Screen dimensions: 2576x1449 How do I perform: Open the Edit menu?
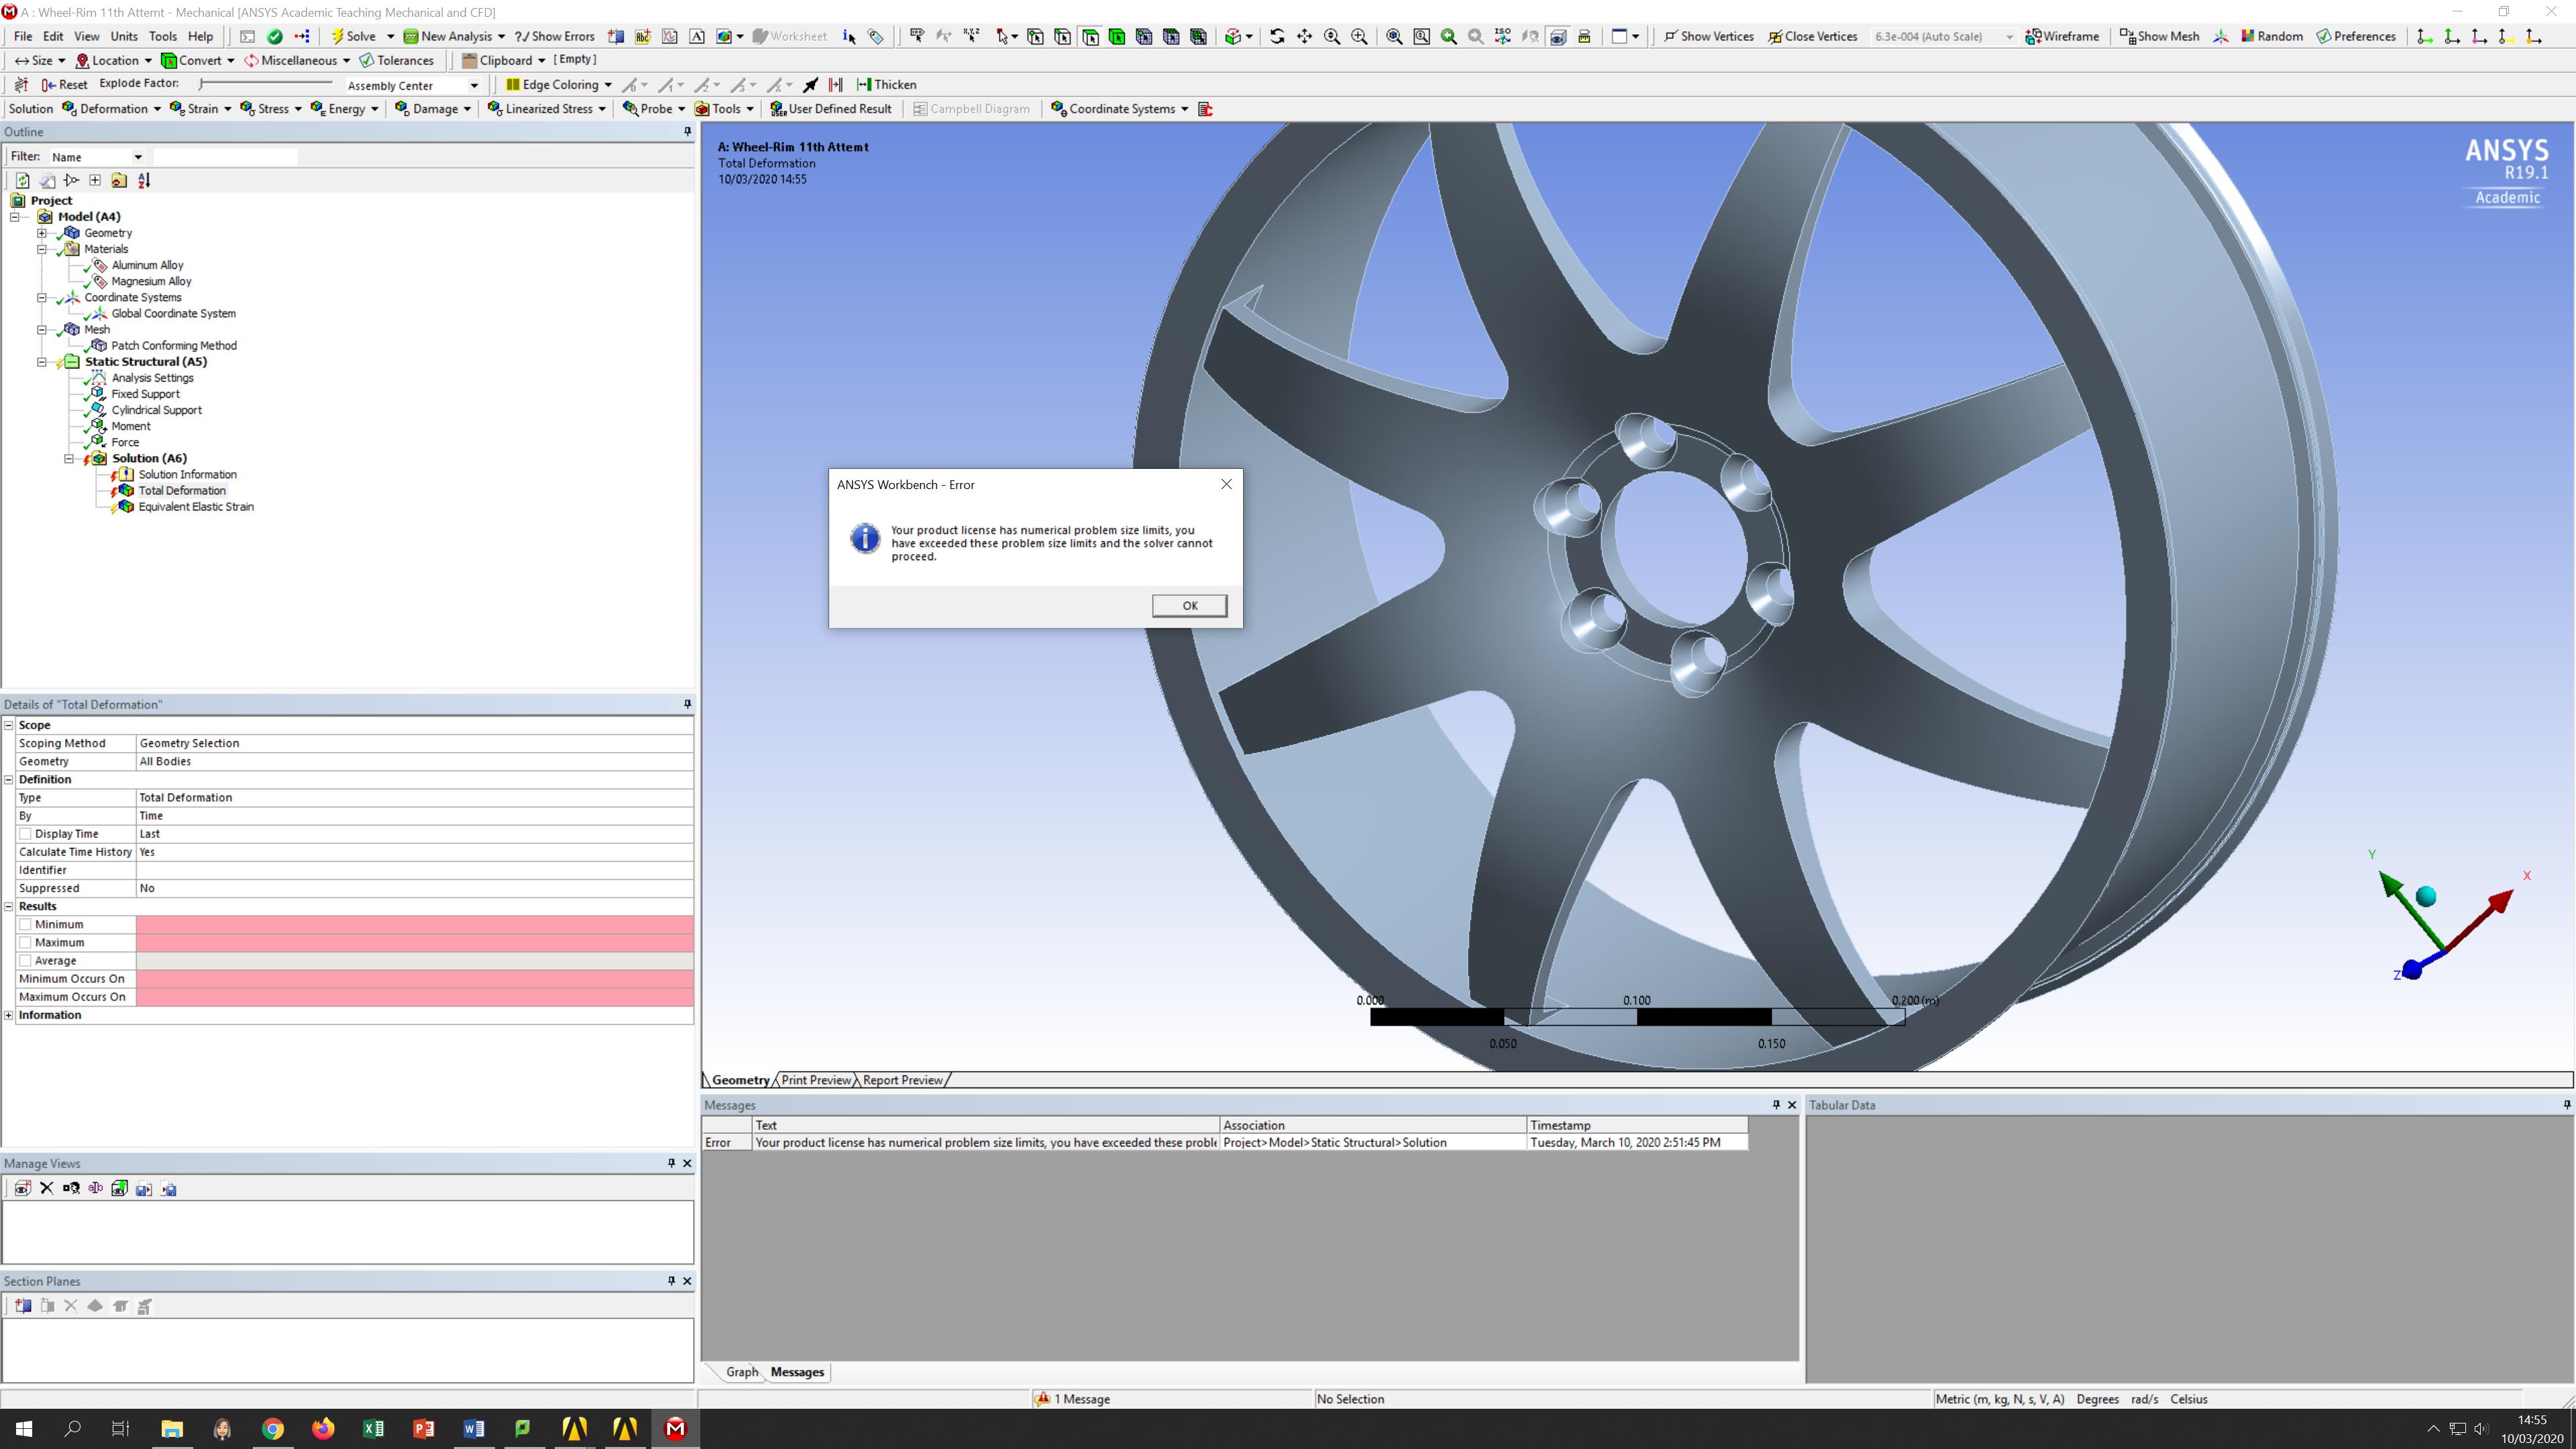[53, 36]
